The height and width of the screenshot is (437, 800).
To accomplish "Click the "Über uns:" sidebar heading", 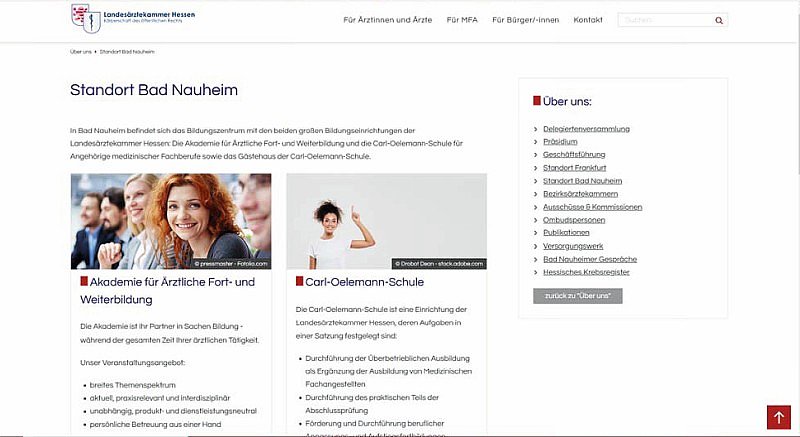I will [x=567, y=101].
